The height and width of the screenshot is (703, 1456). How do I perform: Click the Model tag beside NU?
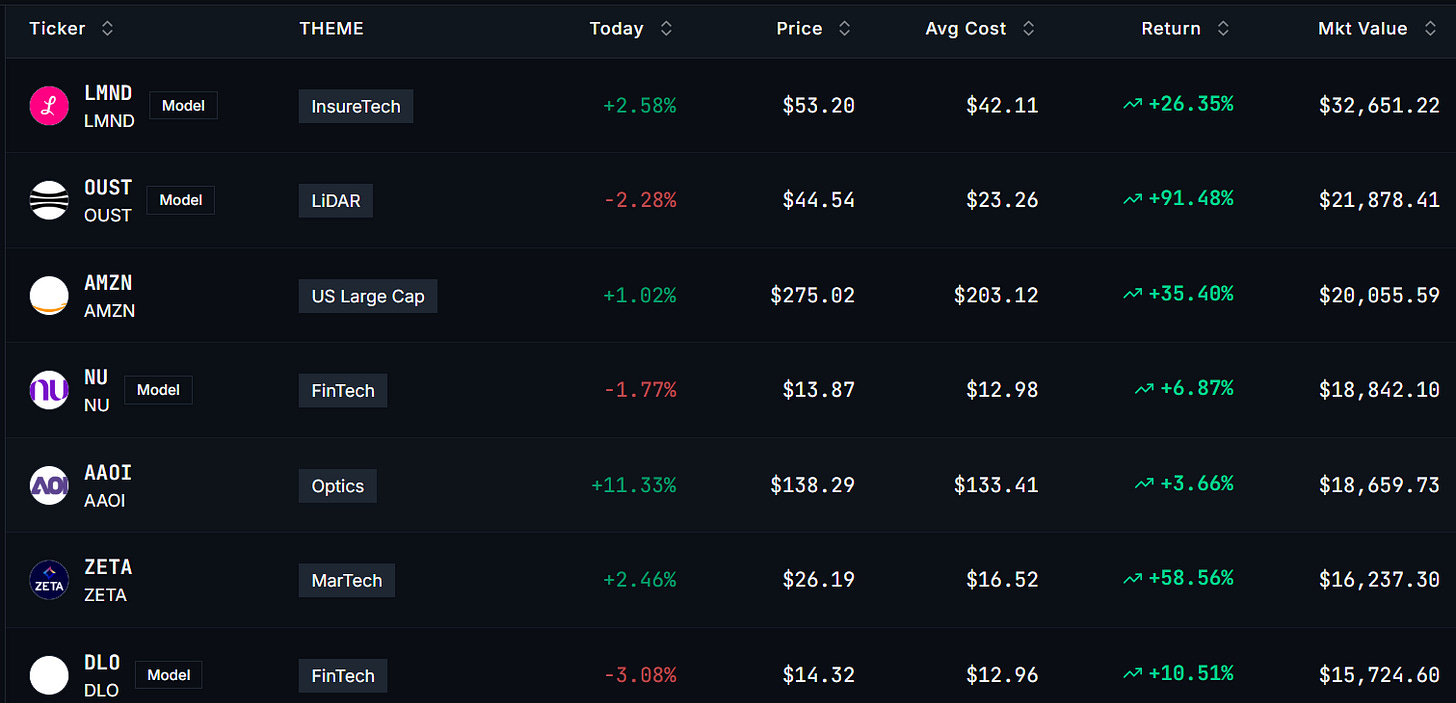click(x=158, y=390)
